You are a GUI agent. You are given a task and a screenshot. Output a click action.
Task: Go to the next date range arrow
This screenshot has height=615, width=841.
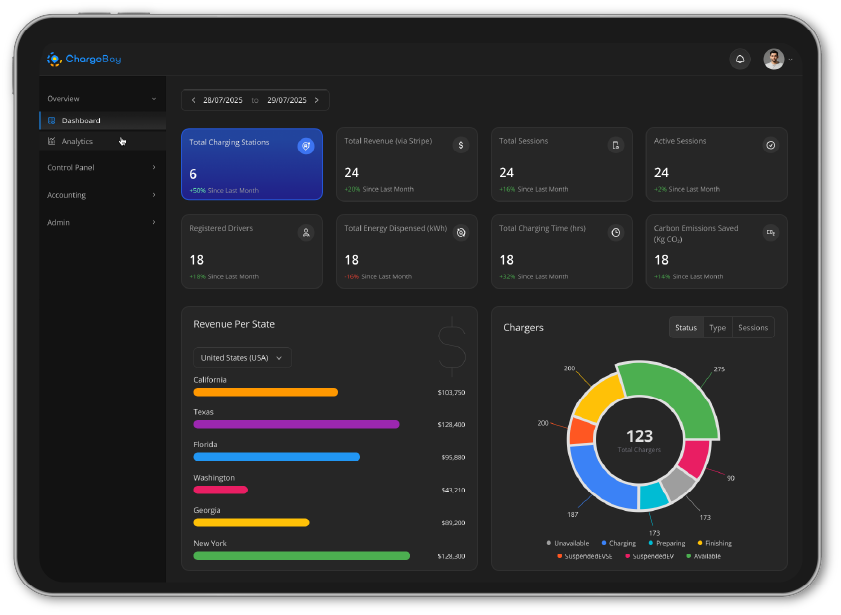click(x=317, y=100)
